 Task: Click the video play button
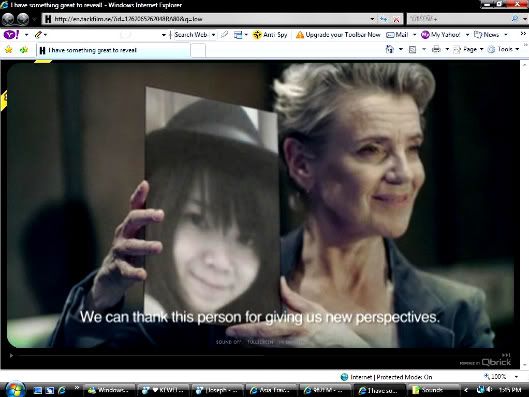[11, 355]
